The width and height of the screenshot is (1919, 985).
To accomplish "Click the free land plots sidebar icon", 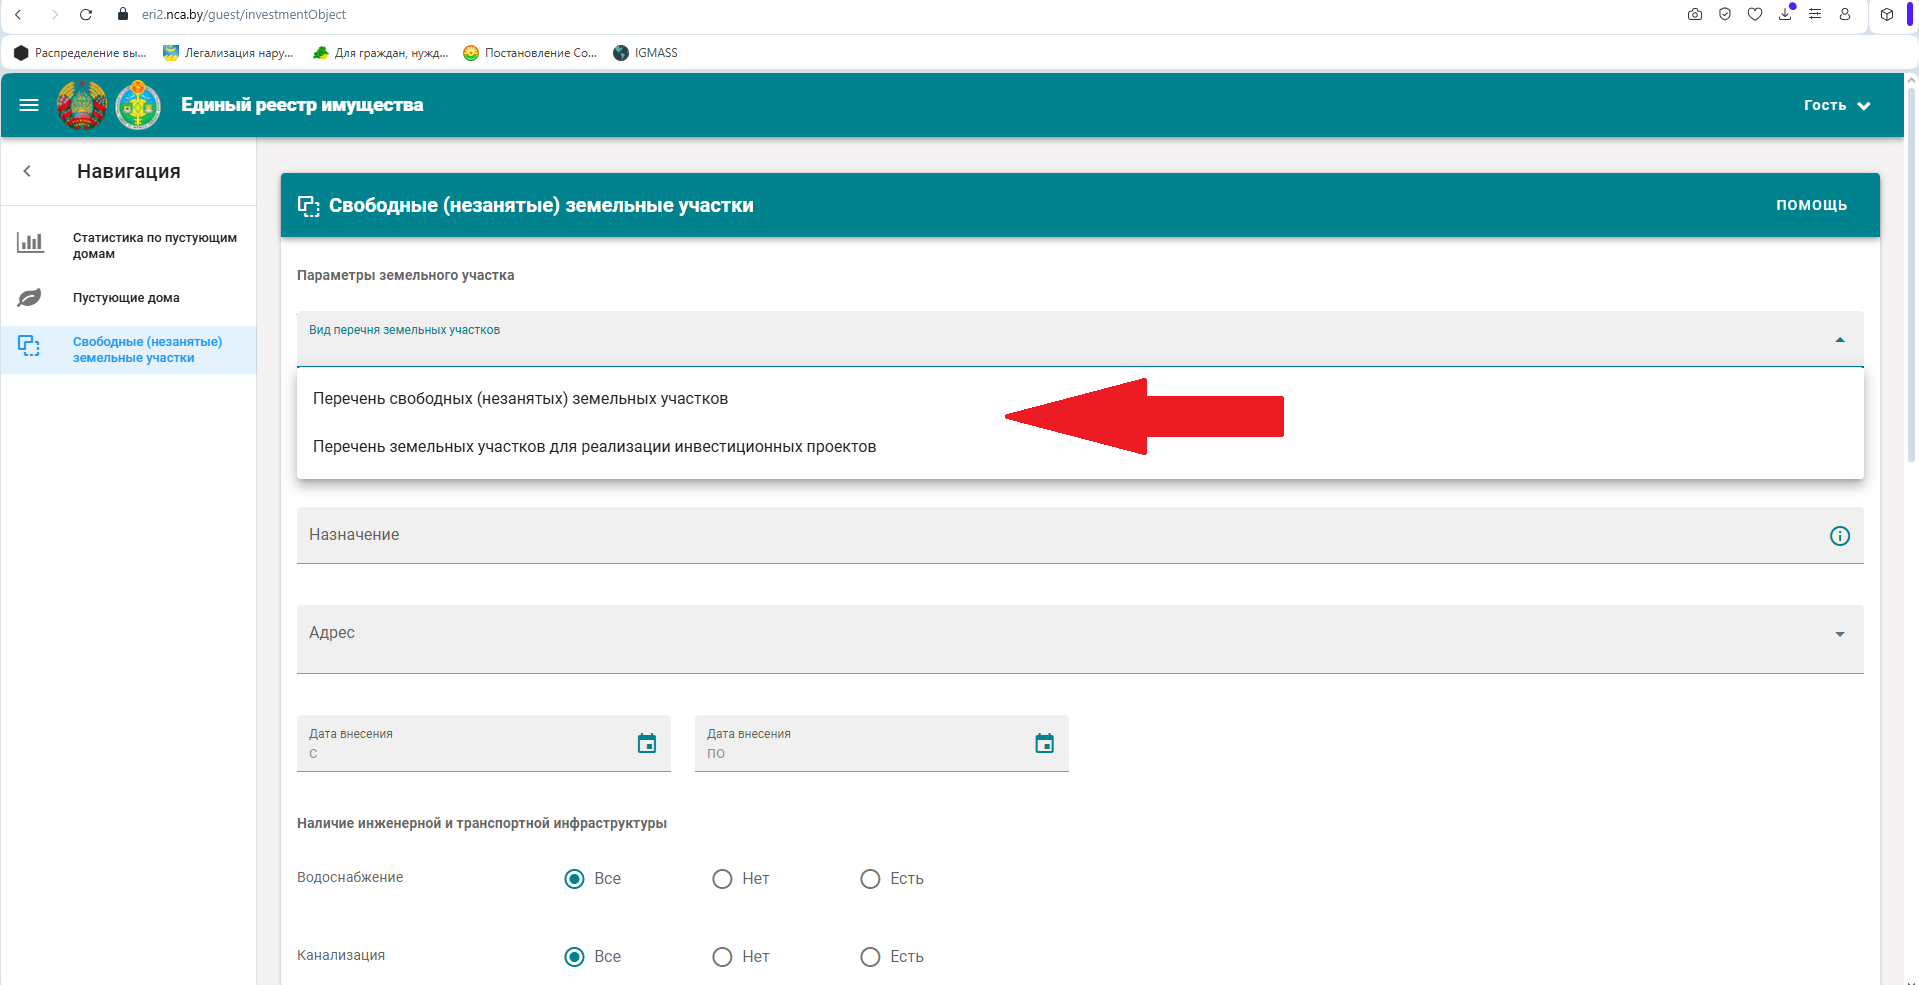I will pyautogui.click(x=29, y=346).
